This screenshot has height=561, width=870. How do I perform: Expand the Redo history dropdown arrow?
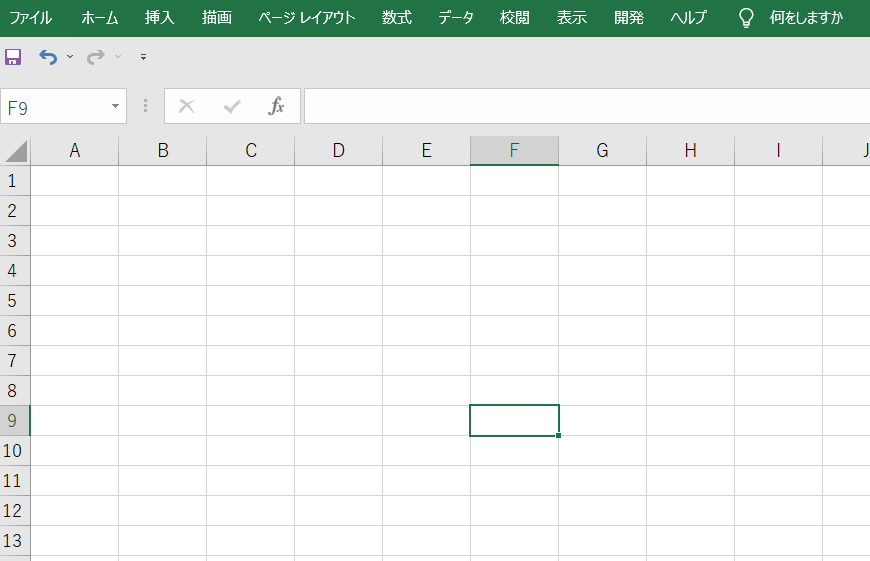click(118, 57)
